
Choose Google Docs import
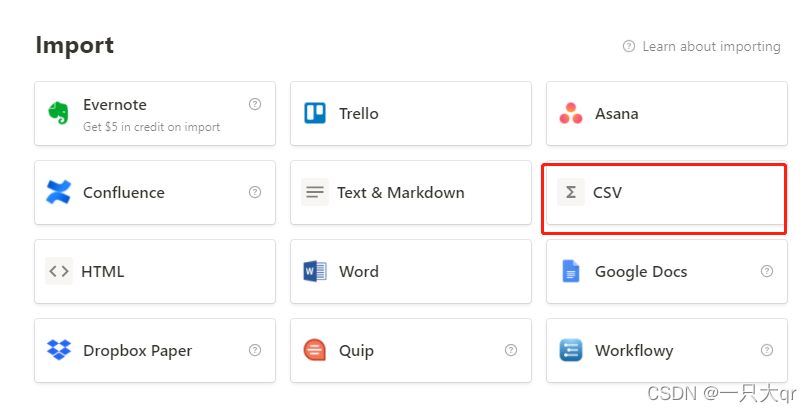[x=667, y=271]
